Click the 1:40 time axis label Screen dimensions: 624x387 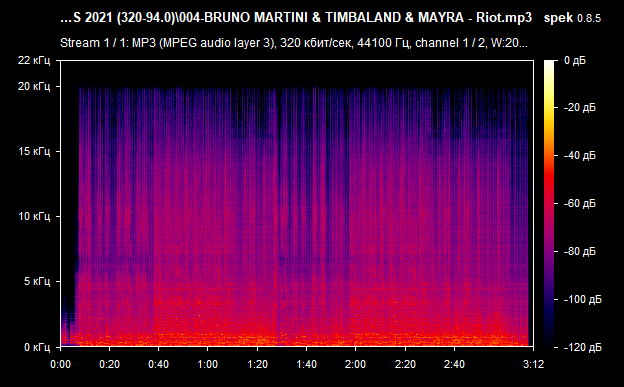click(x=306, y=364)
